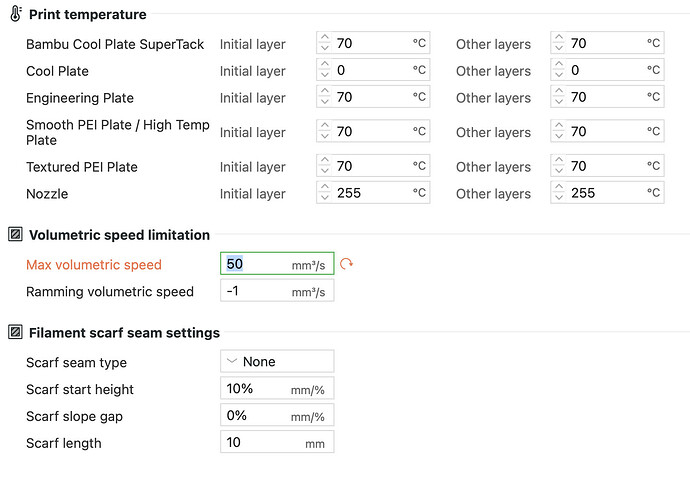Edit Nozzle other layers 255 value
The width and height of the screenshot is (690, 491).
tap(606, 193)
